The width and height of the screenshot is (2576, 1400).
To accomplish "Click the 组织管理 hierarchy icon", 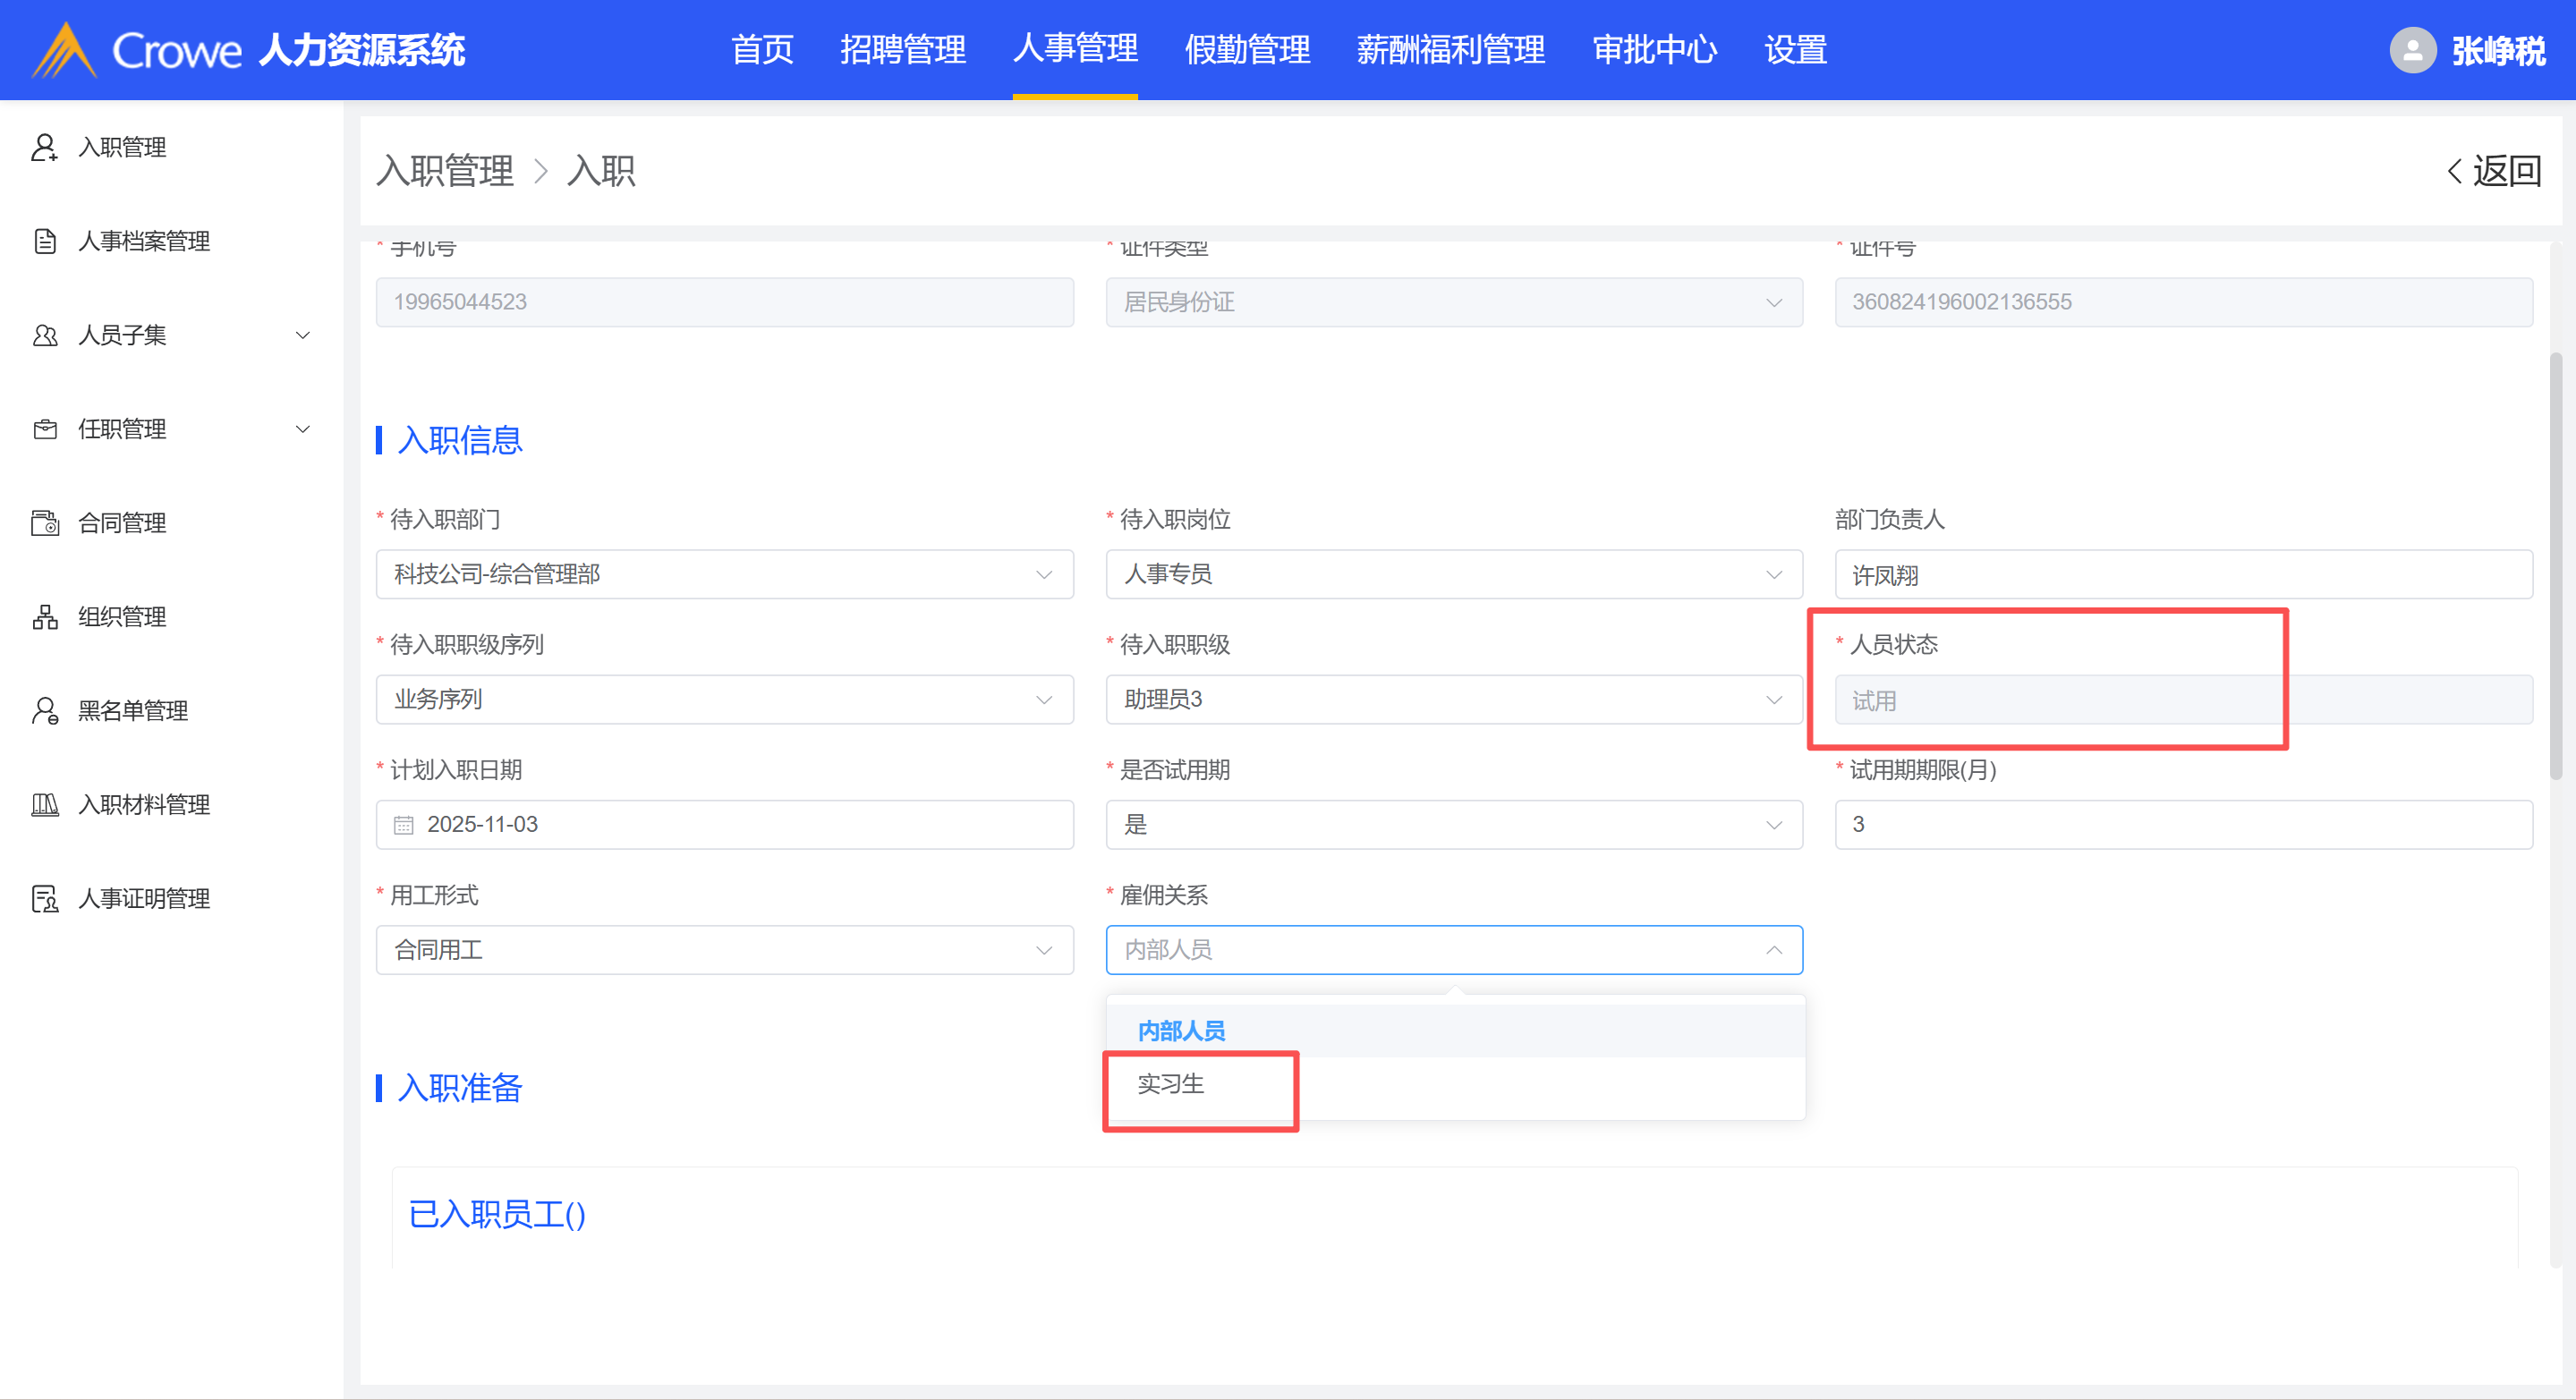I will click(44, 617).
